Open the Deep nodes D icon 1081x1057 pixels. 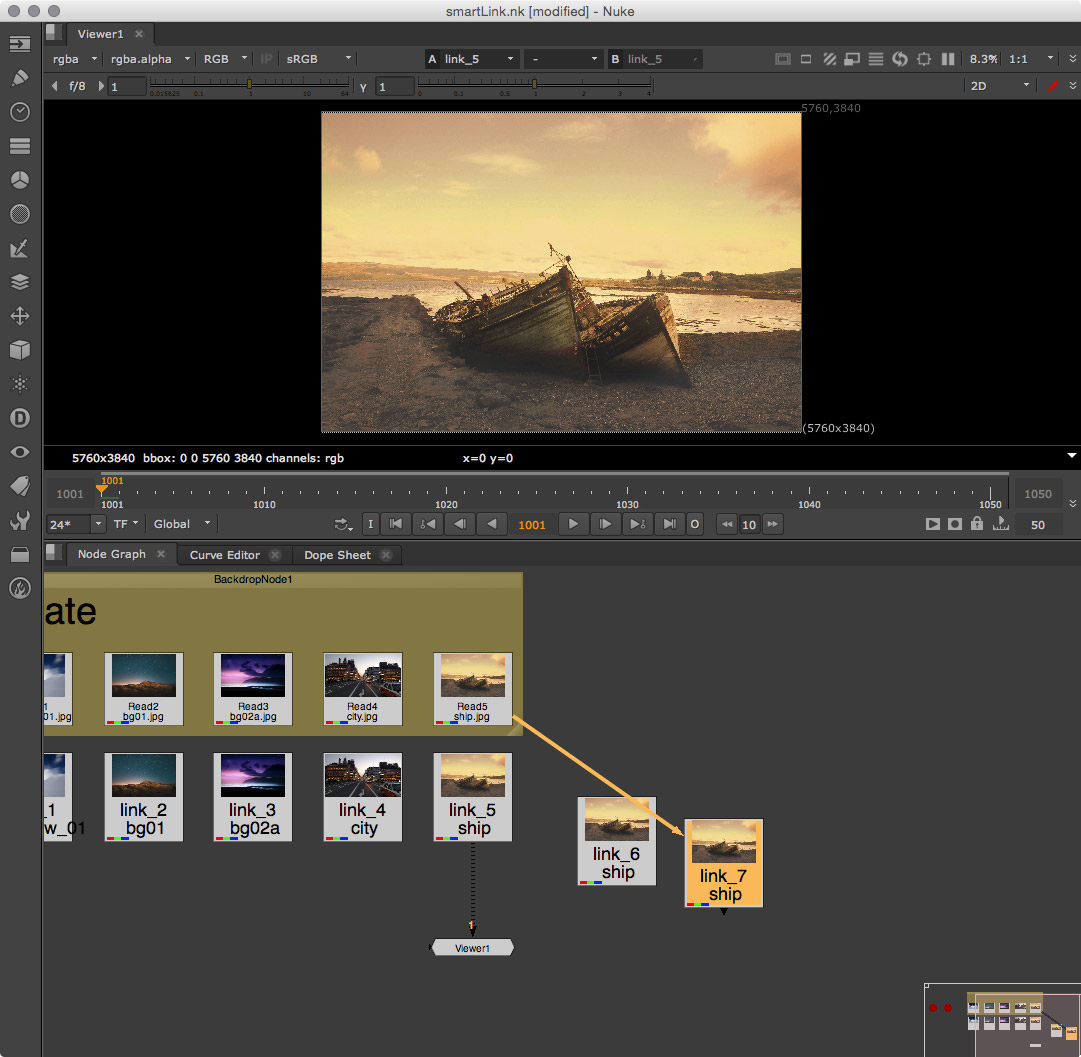(x=19, y=418)
